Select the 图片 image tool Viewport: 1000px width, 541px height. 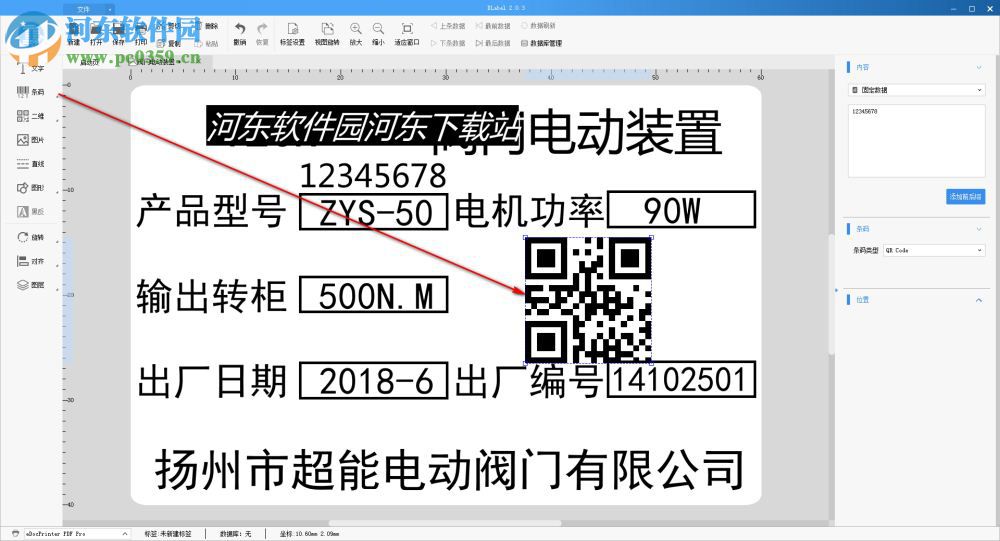(x=30, y=140)
